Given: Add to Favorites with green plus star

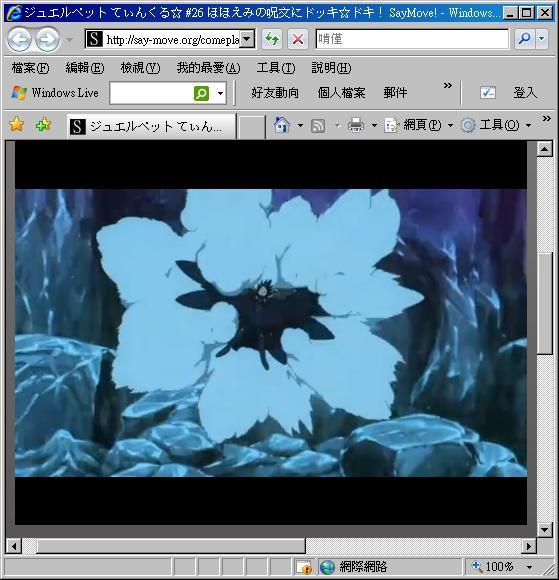Looking at the screenshot, I should pos(43,124).
